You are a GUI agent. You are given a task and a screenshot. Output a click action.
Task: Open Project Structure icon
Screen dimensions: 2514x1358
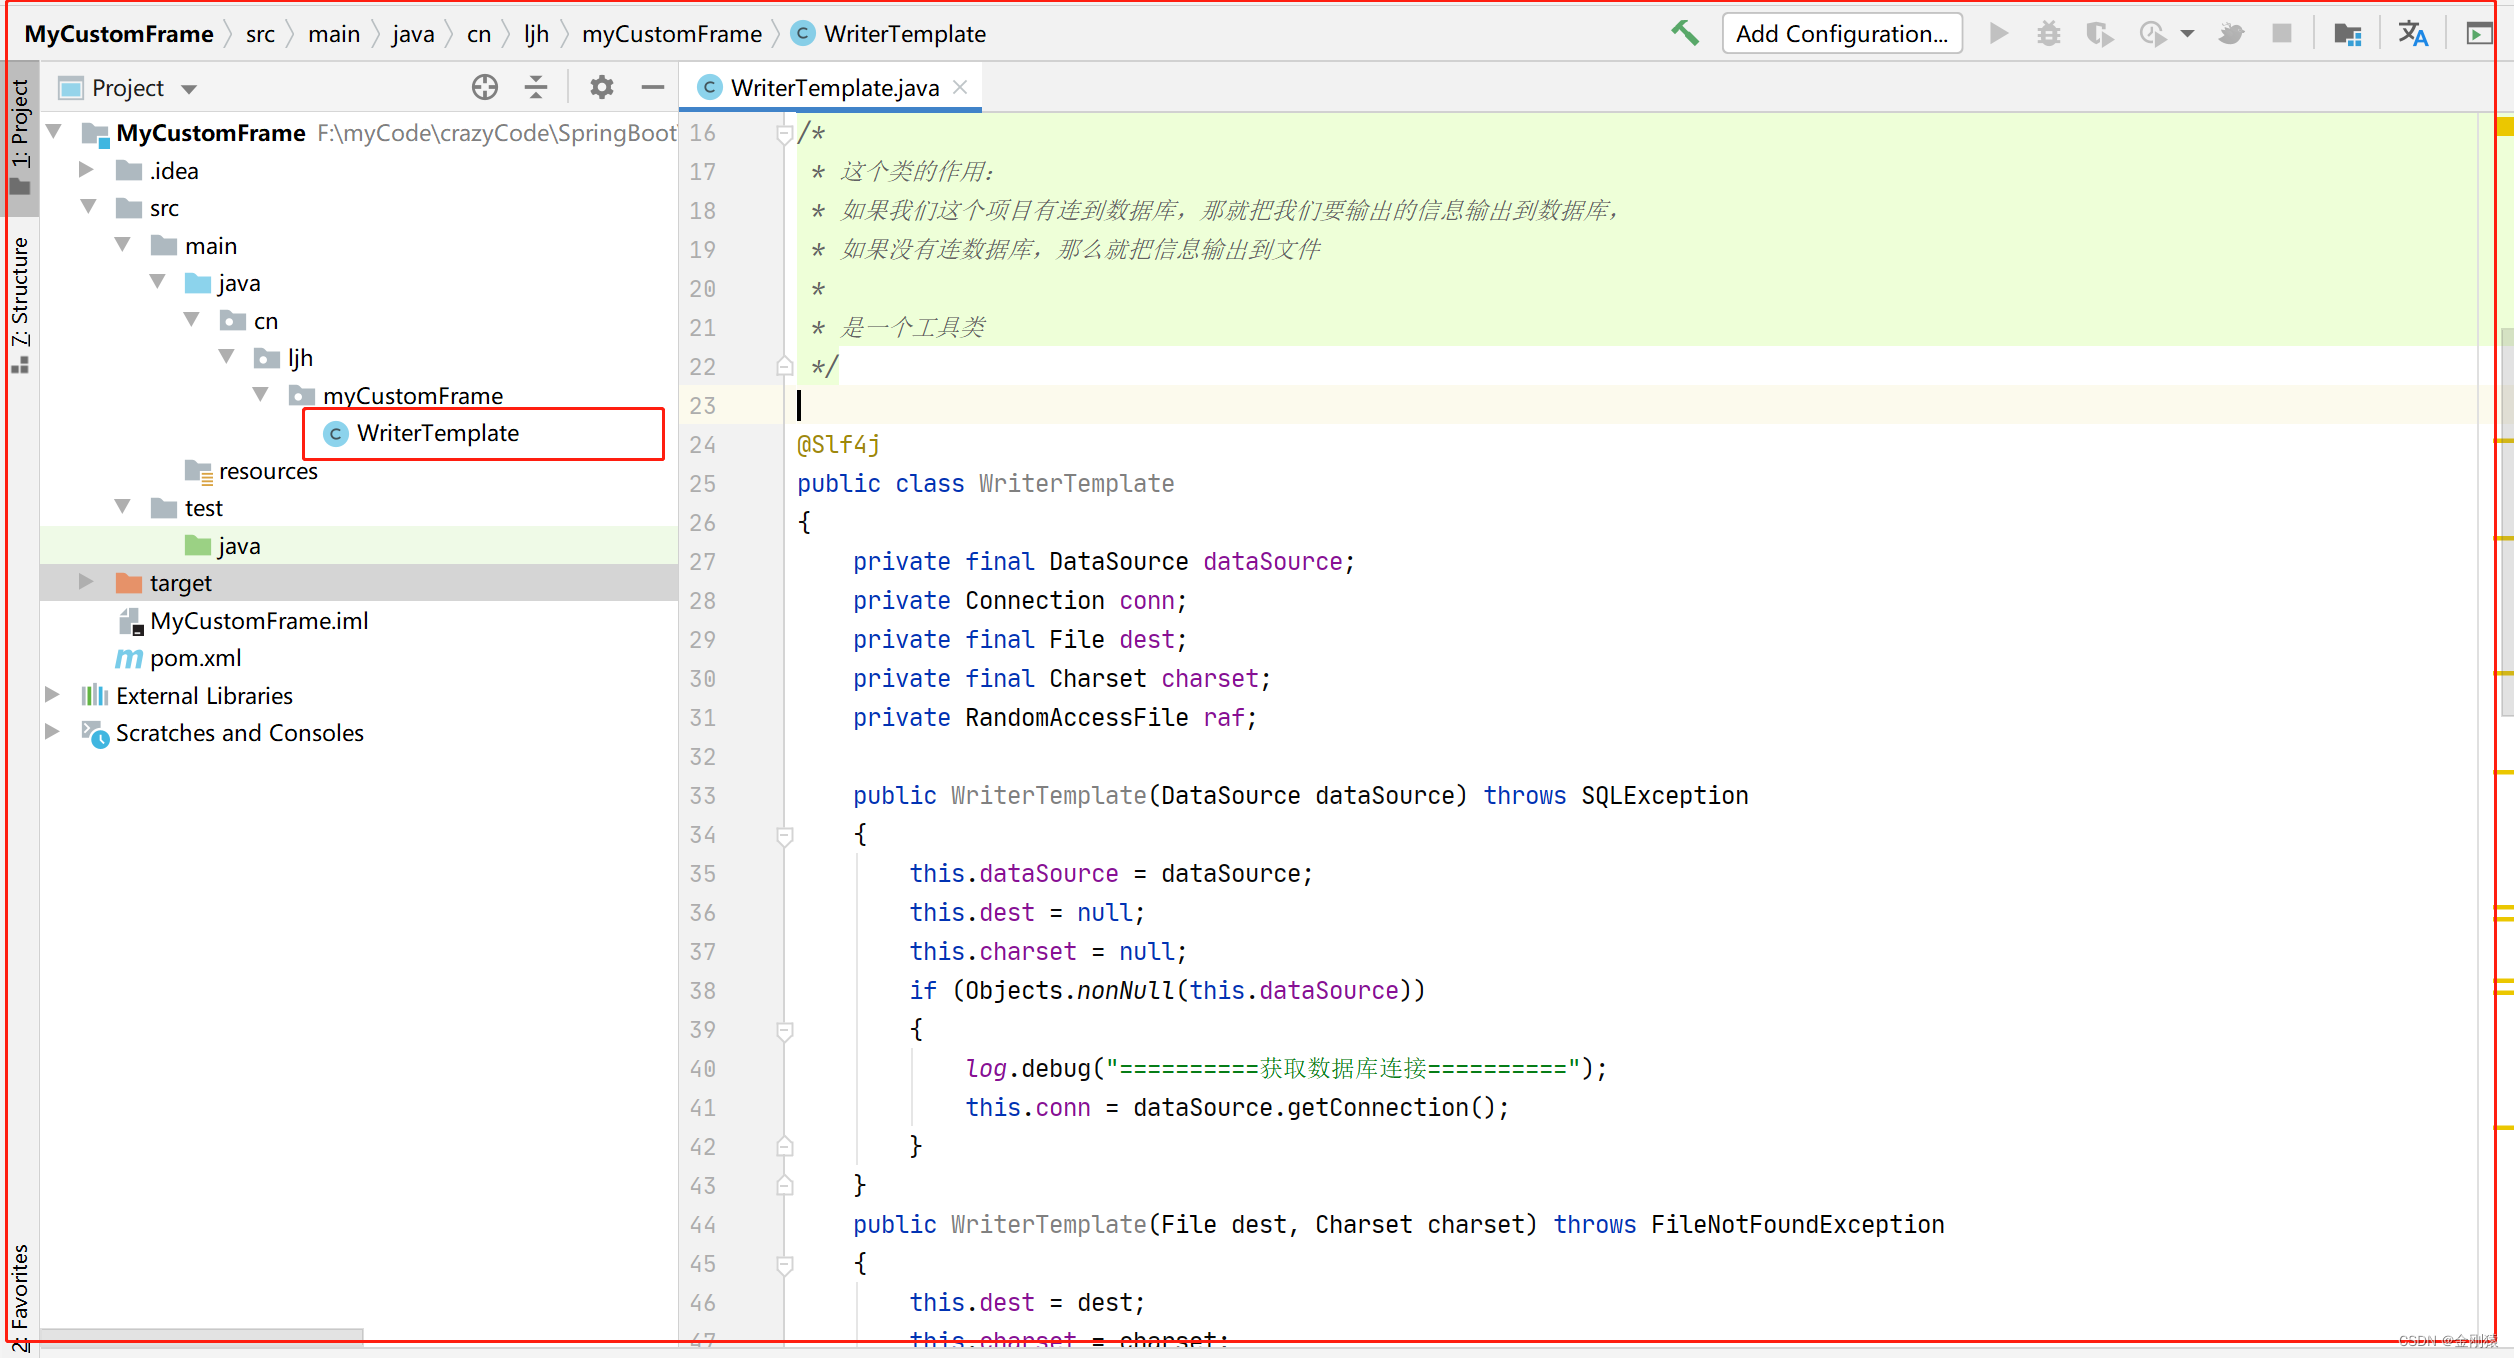pos(2347,34)
